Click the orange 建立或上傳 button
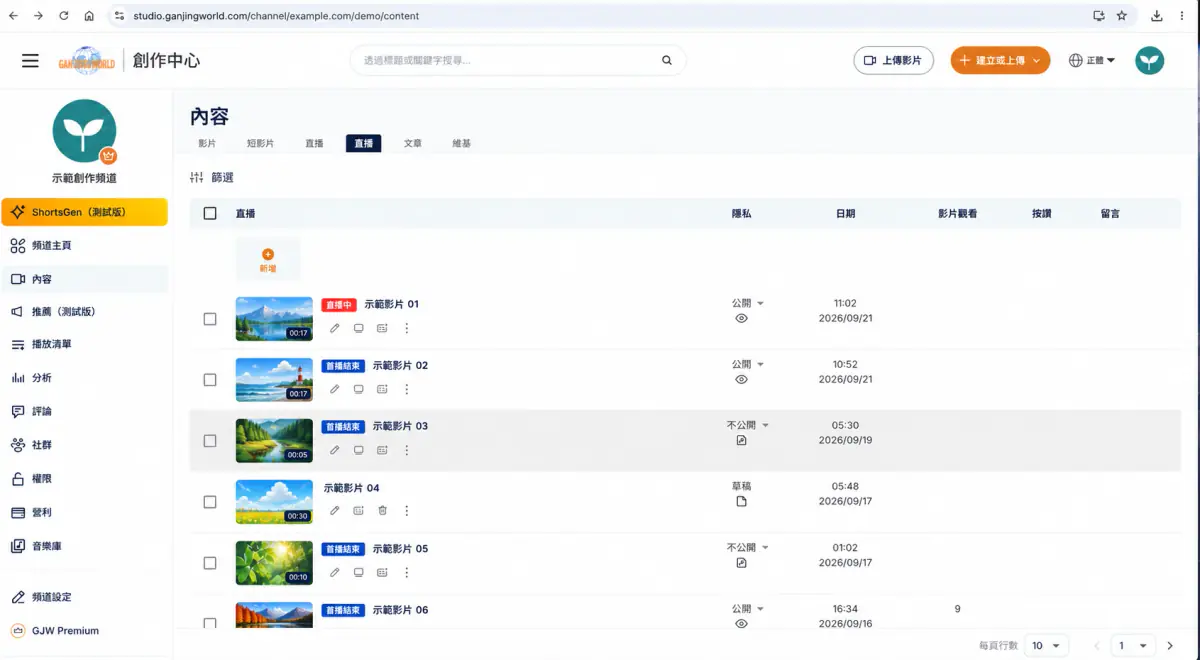Viewport: 1200px width, 660px height. [x=1000, y=60]
